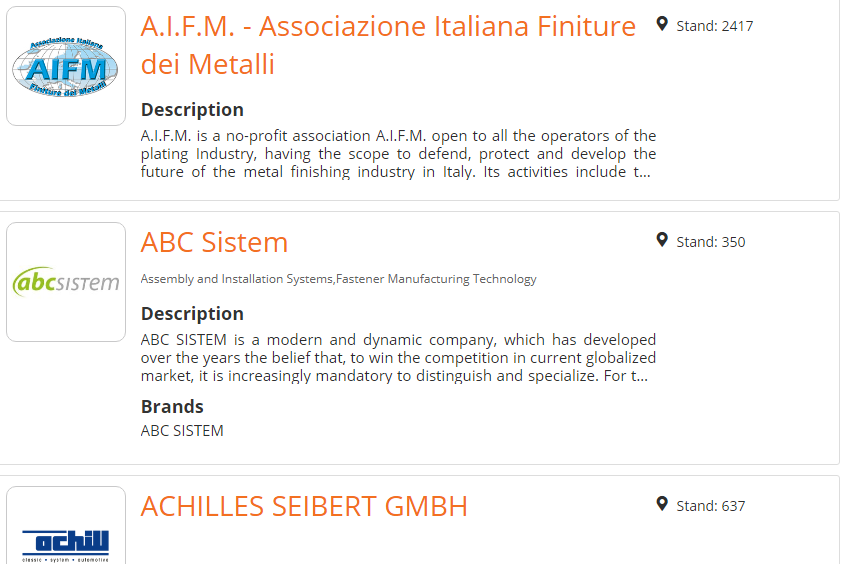Image resolution: width=847 pixels, height=564 pixels.
Task: Open the AIFM globe logo thumbnail
Action: tap(66, 66)
